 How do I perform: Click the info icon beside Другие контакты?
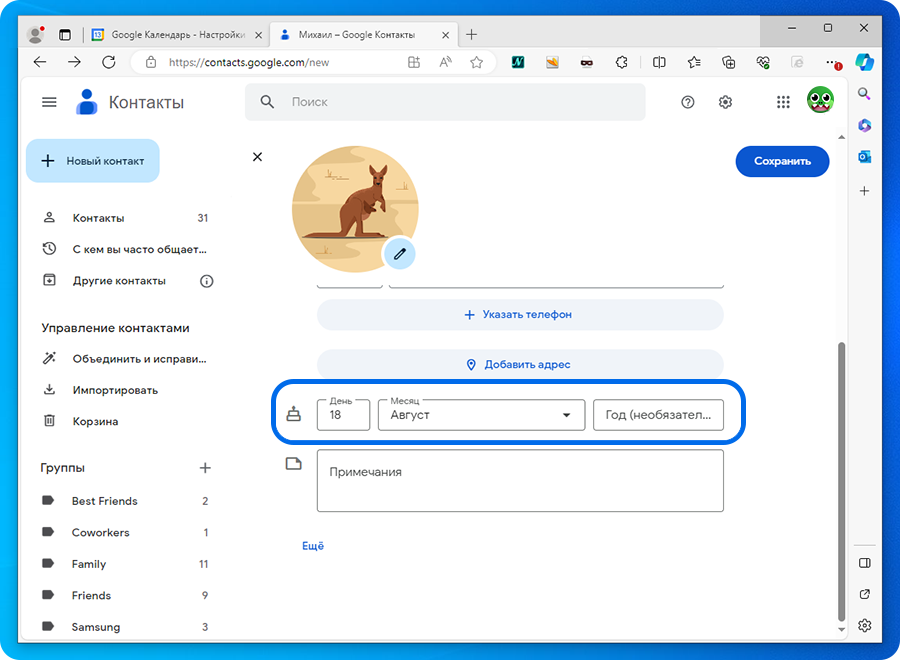click(x=206, y=281)
